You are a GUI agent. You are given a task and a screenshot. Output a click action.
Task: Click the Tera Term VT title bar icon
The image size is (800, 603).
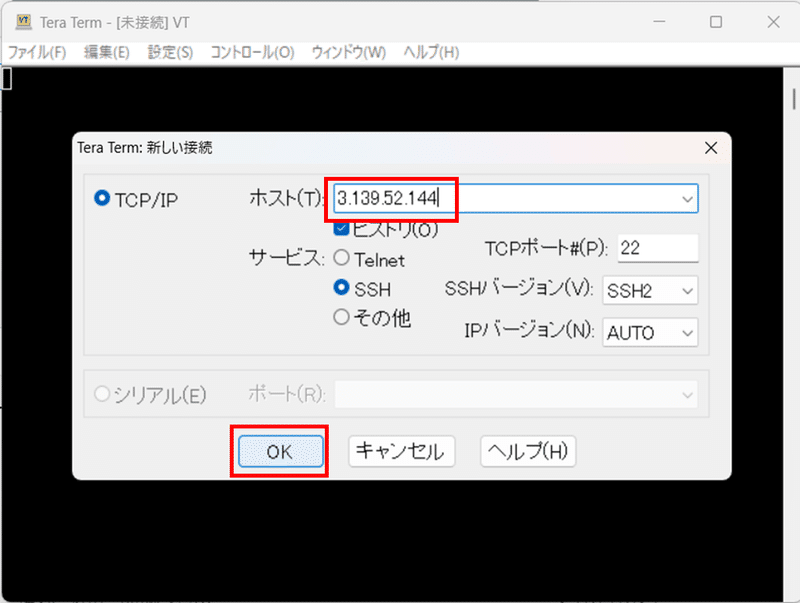pos(23,22)
